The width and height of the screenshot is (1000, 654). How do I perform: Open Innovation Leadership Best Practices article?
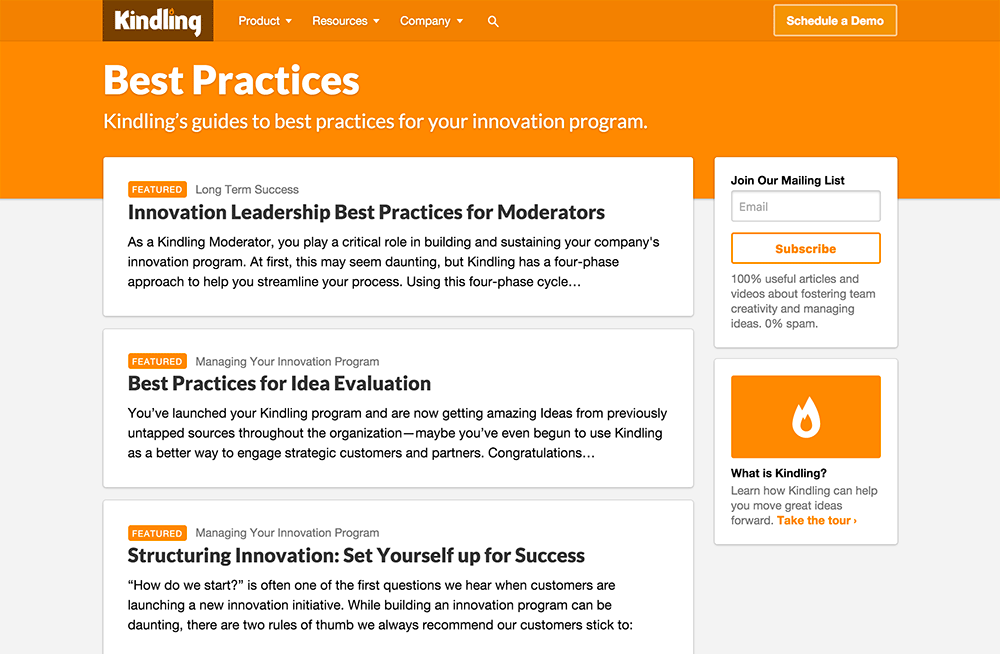(366, 212)
